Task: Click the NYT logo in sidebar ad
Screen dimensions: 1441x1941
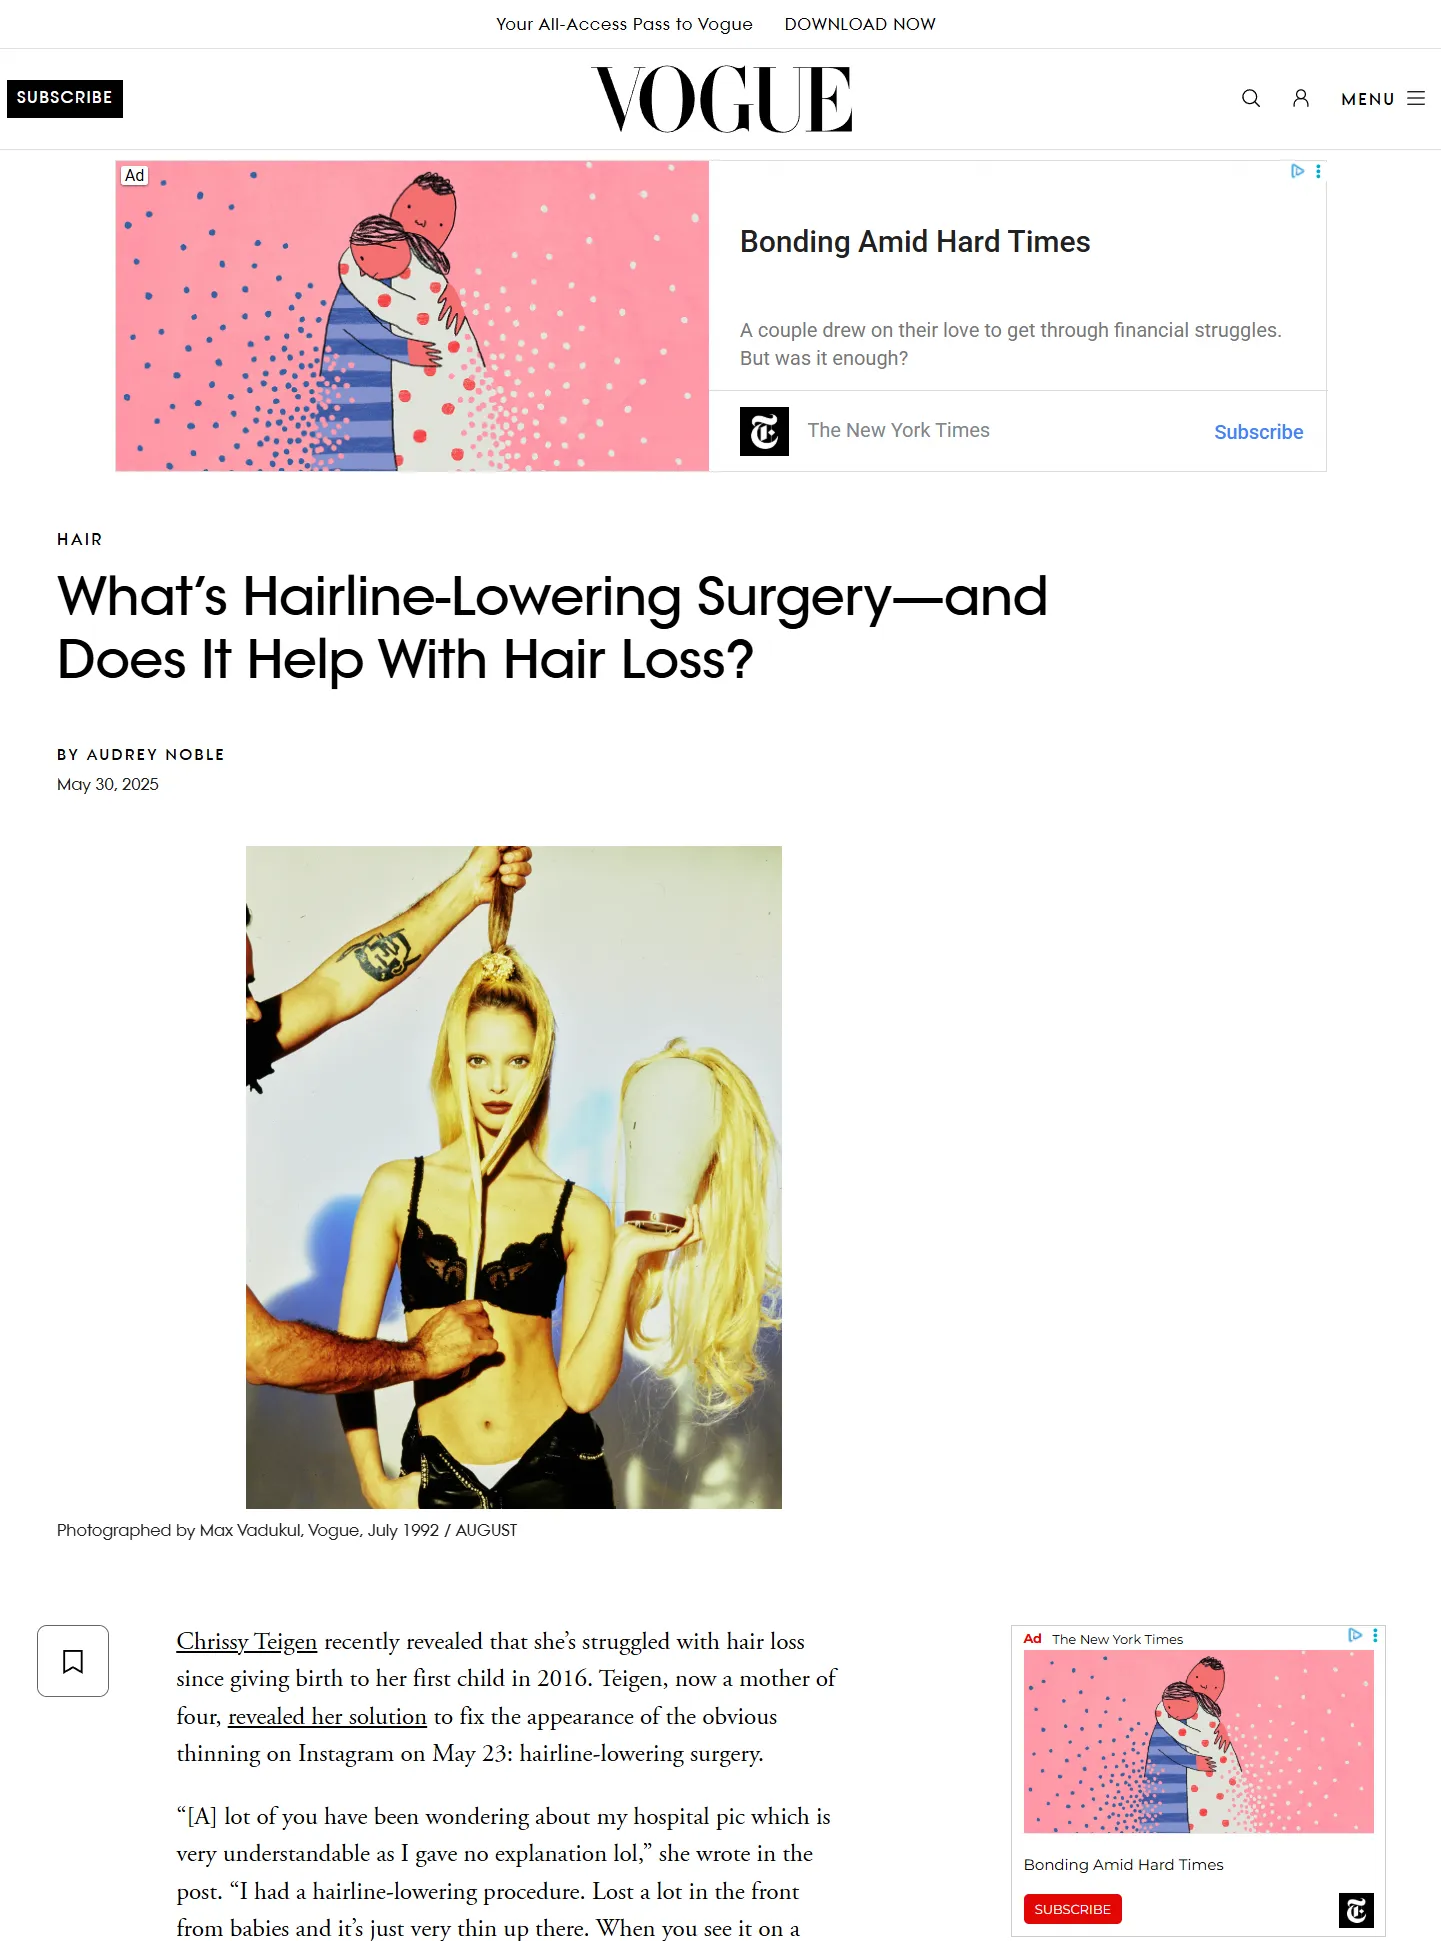Action: coord(1356,1910)
